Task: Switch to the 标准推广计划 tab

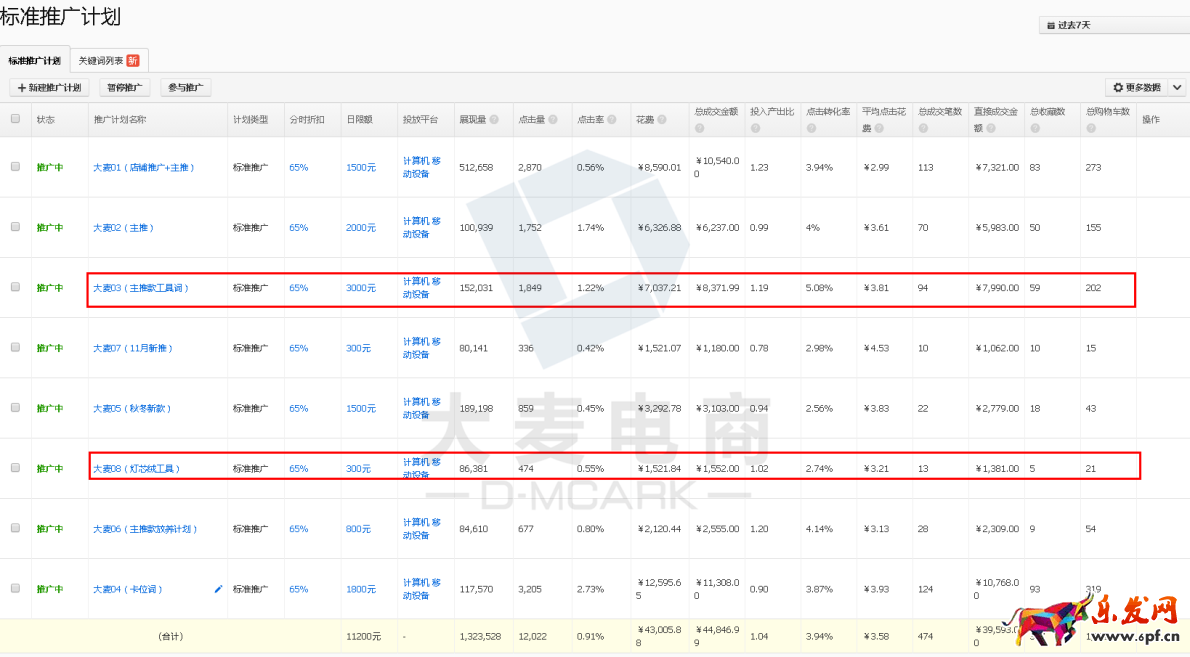Action: pyautogui.click(x=35, y=60)
